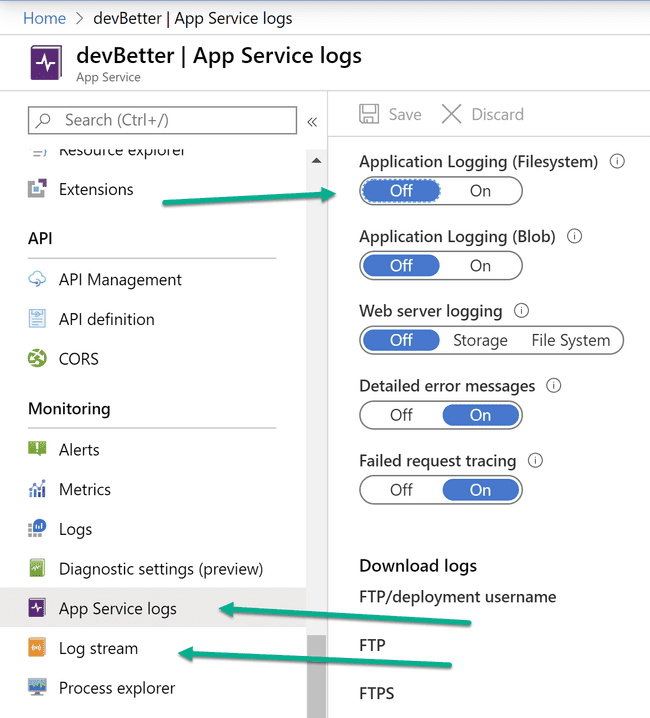Select Off for Application Logging (Blob)
The height and width of the screenshot is (718, 650).
[x=401, y=266]
